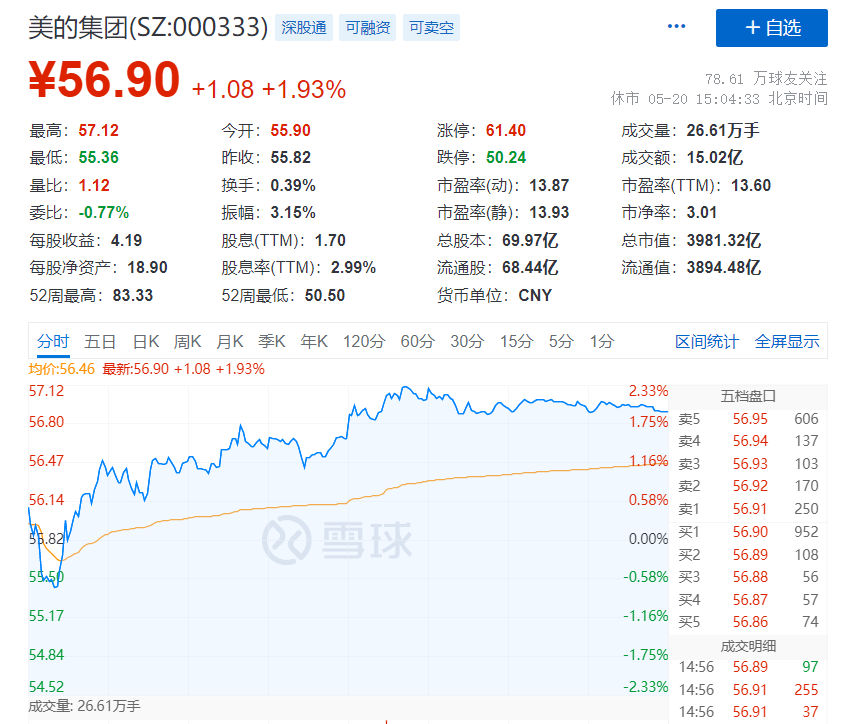Click the 今开 value 55.90
Viewport: 843px width, 724px height.
point(290,131)
